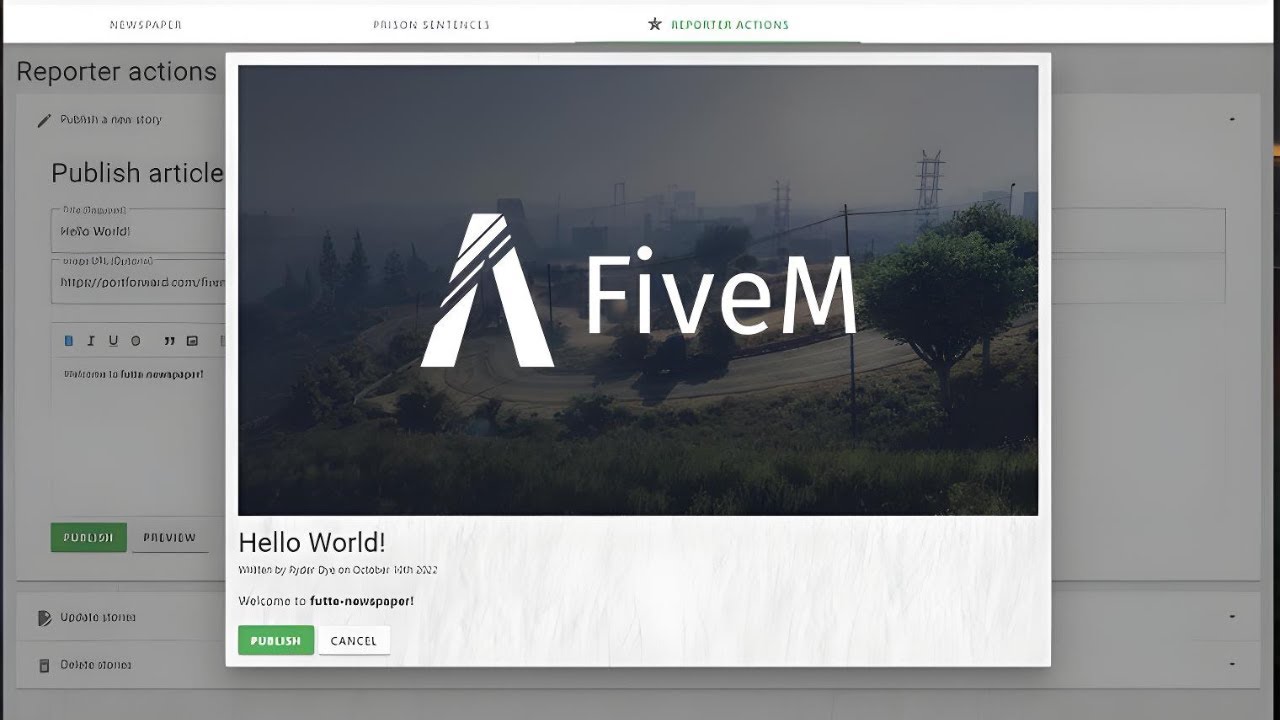1280x720 pixels.
Task: Insert a blockquote using the quote icon
Action: [x=170, y=341]
